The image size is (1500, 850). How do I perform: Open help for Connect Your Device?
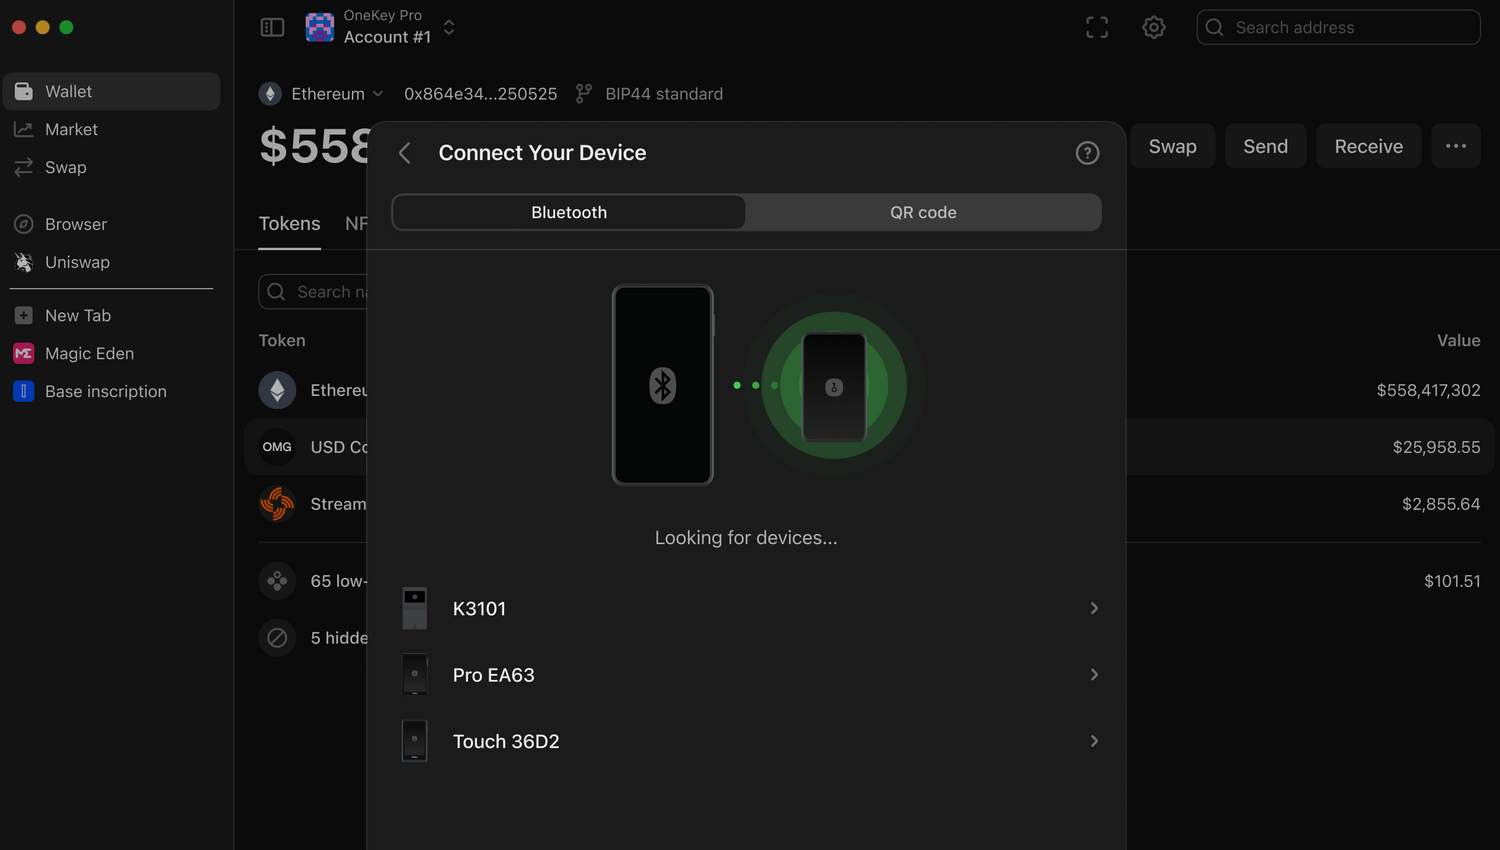(1087, 153)
